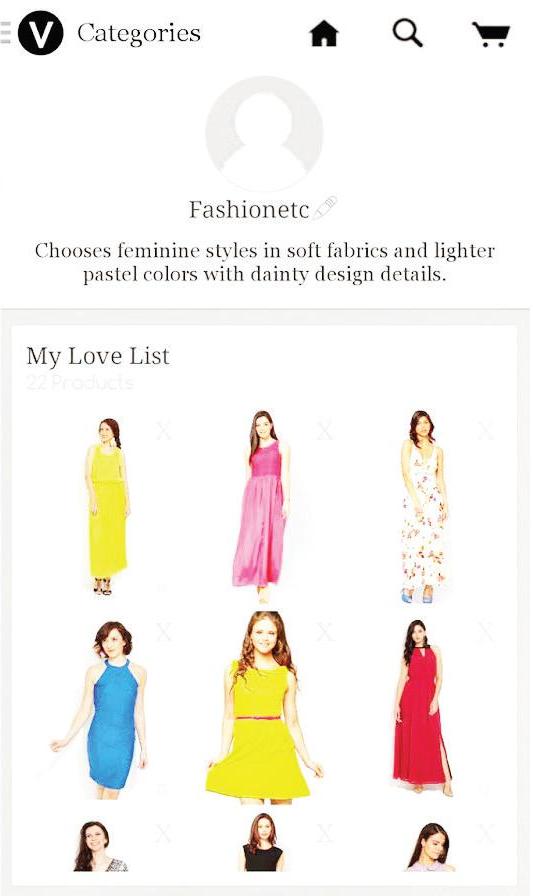Open the Categories menu
The height and width of the screenshot is (896, 533).
tap(139, 33)
